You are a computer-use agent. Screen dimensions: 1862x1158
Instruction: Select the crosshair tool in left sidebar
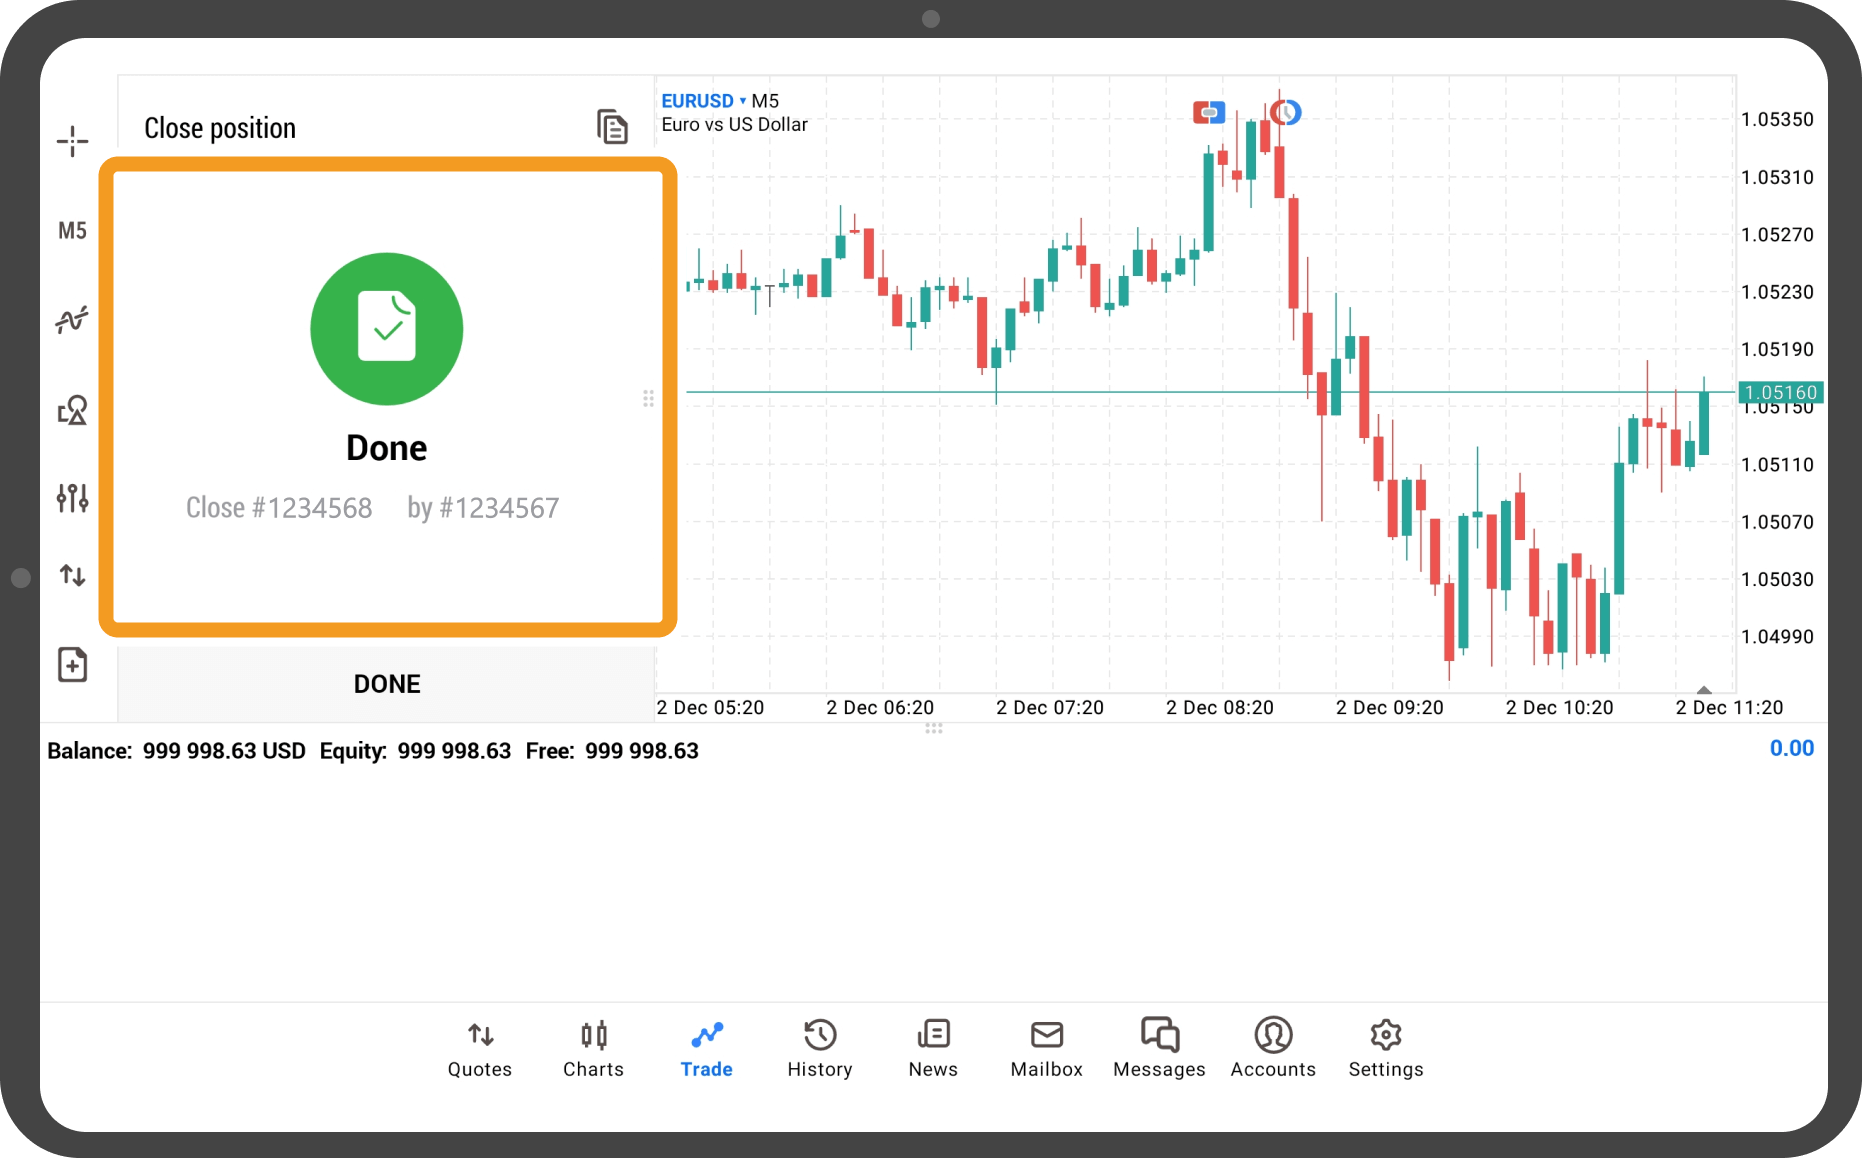click(72, 141)
